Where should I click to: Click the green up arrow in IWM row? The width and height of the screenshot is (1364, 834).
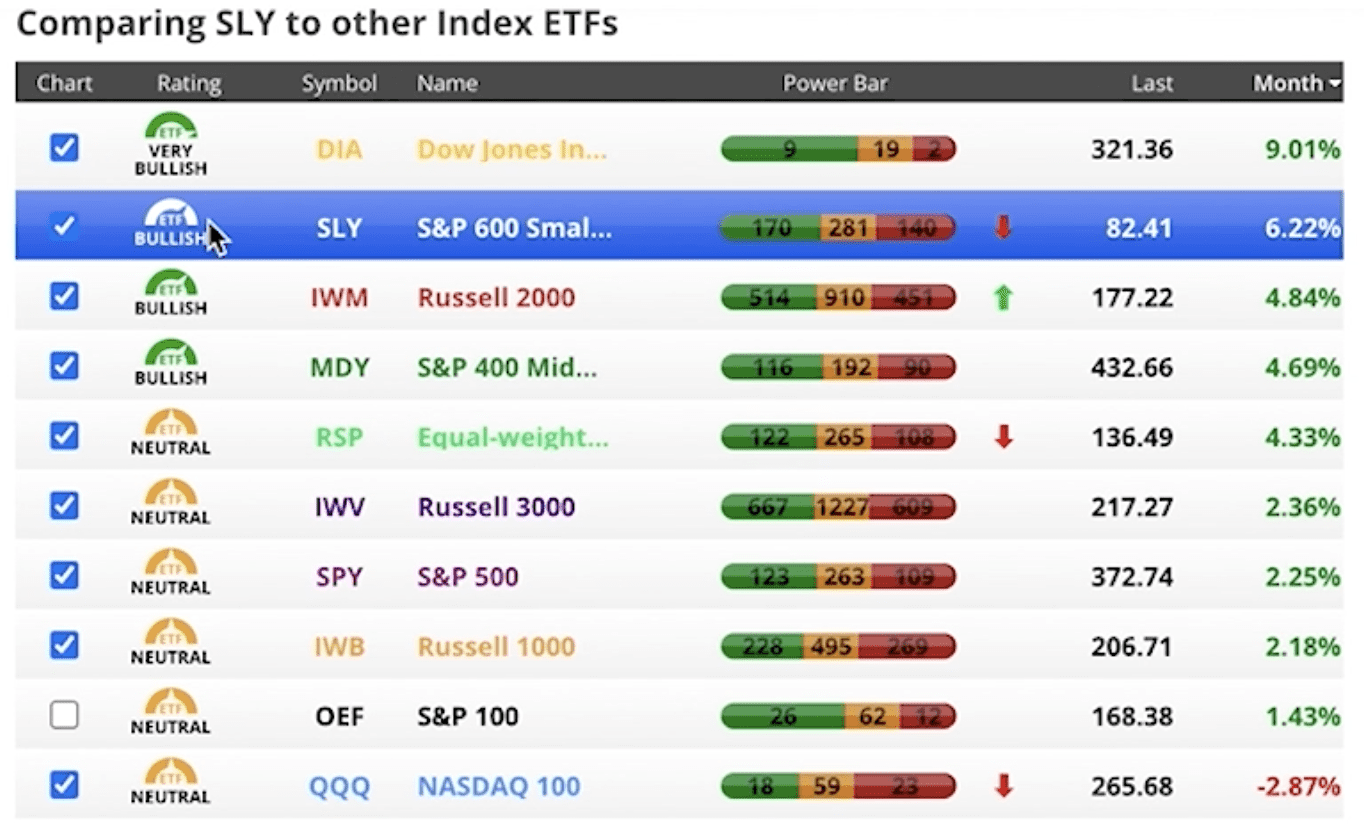1003,297
